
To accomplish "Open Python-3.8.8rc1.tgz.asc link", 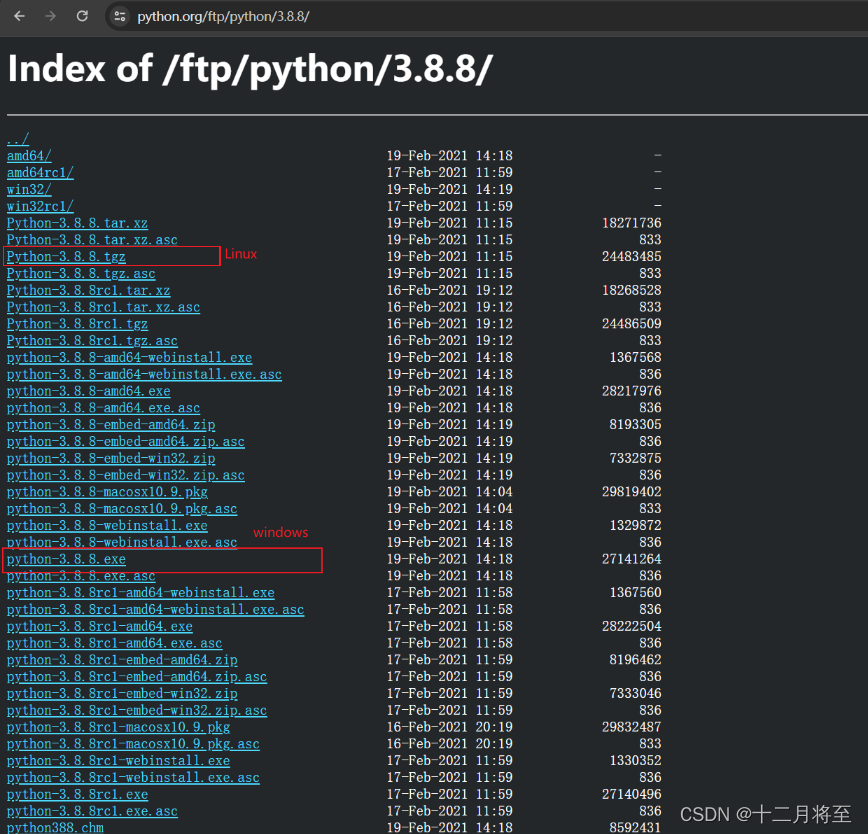I will [92, 340].
